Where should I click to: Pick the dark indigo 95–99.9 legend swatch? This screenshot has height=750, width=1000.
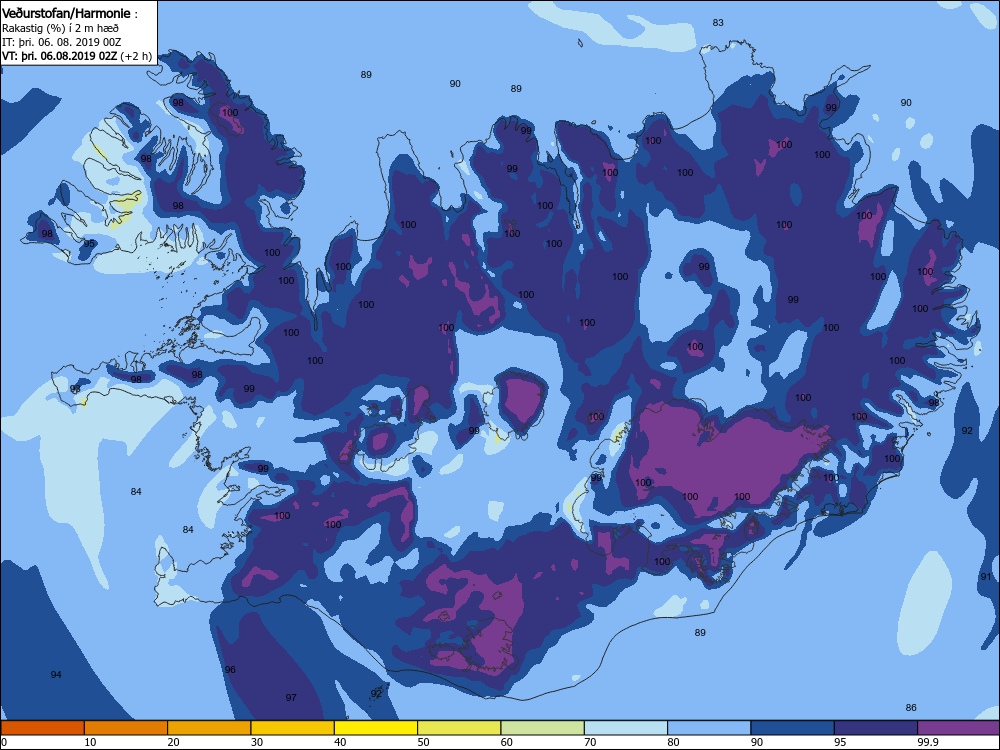[x=876, y=728]
